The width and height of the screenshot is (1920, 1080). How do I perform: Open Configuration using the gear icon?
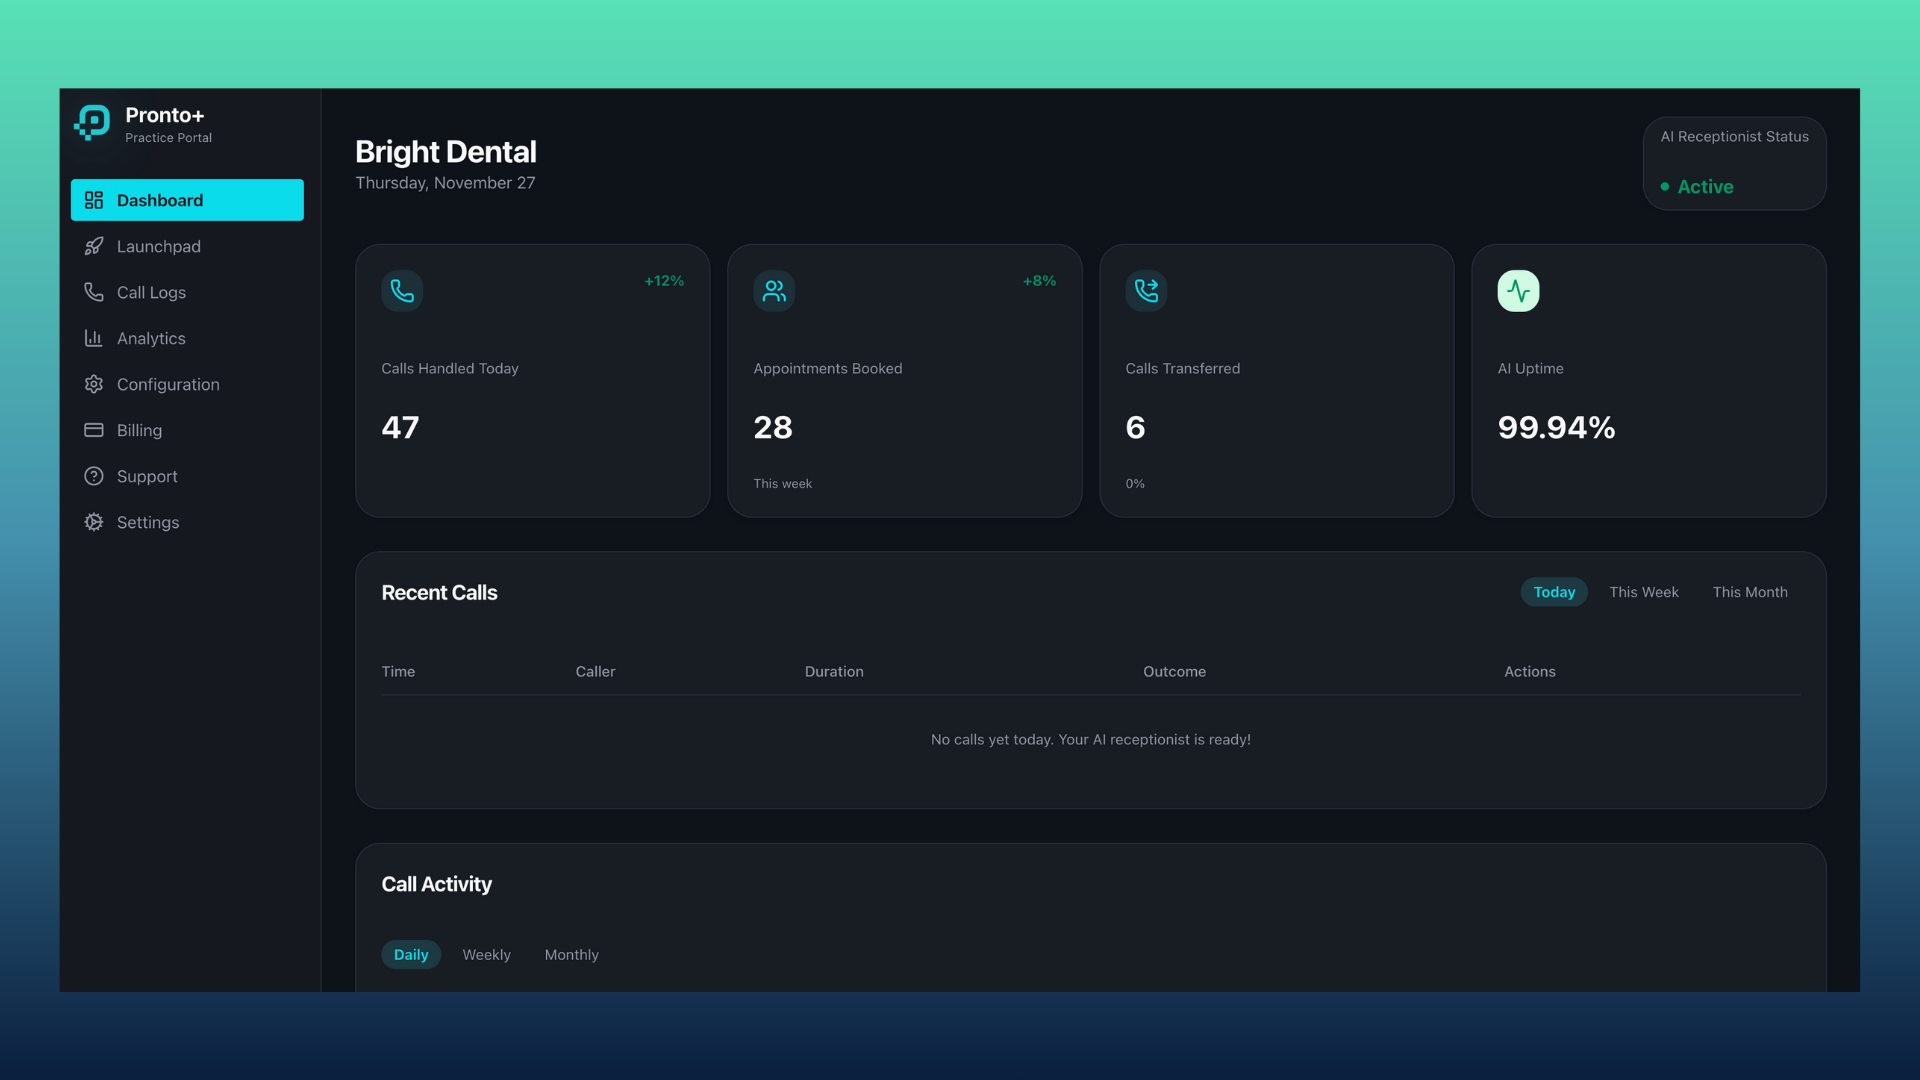coord(94,384)
